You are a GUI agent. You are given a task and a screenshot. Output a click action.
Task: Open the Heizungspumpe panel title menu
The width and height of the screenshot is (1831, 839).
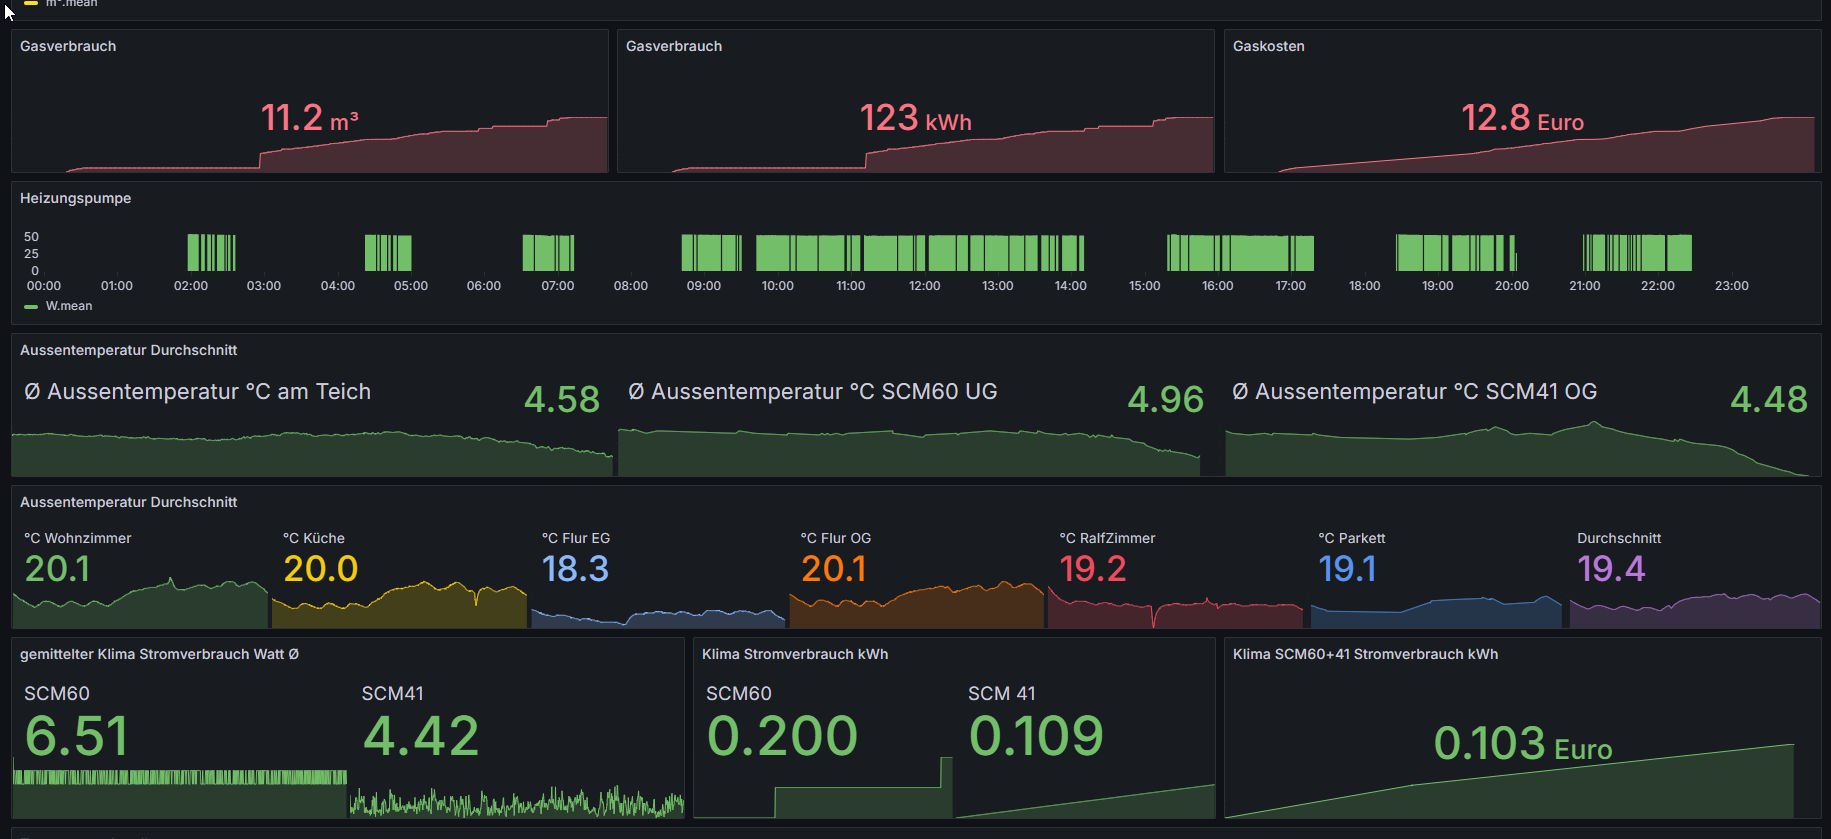click(x=75, y=198)
